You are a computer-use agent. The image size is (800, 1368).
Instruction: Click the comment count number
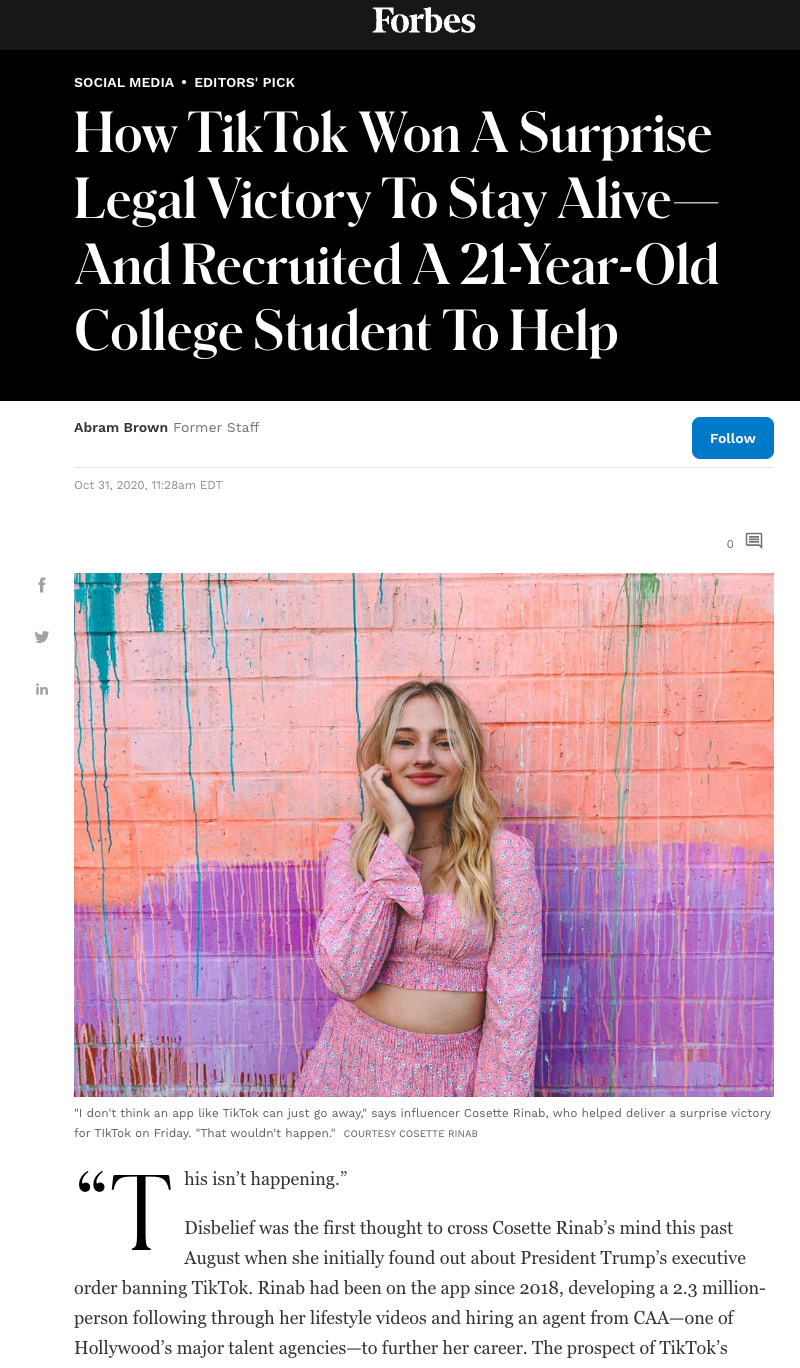point(730,544)
